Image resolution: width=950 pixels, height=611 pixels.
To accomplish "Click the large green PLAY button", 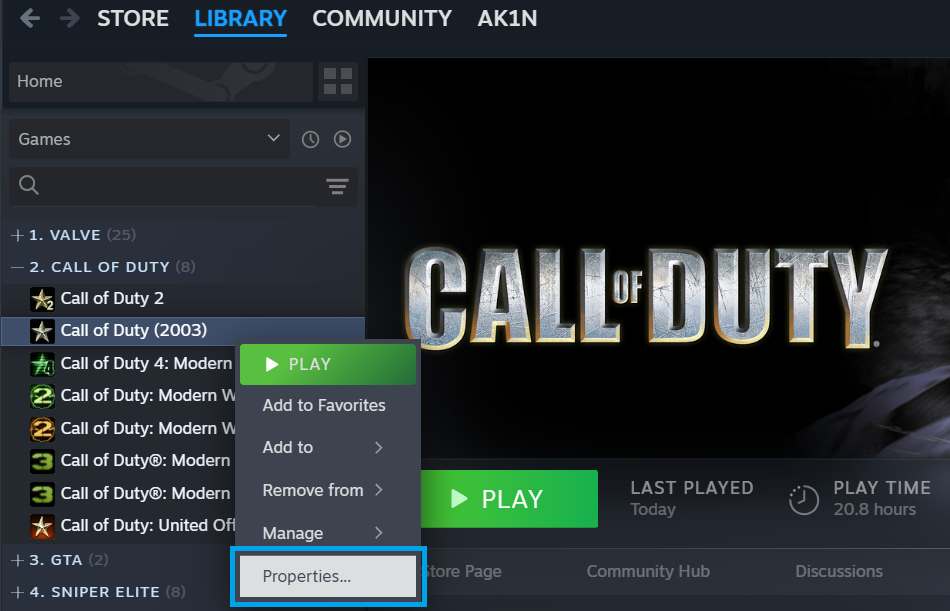I will tap(509, 499).
